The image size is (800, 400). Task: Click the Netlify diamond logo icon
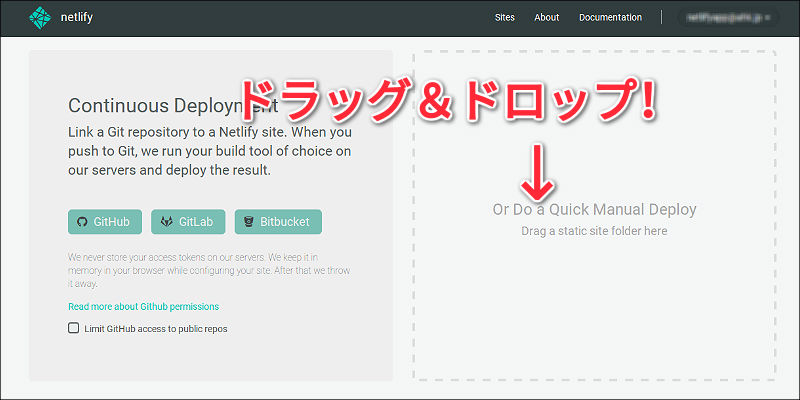tap(40, 18)
